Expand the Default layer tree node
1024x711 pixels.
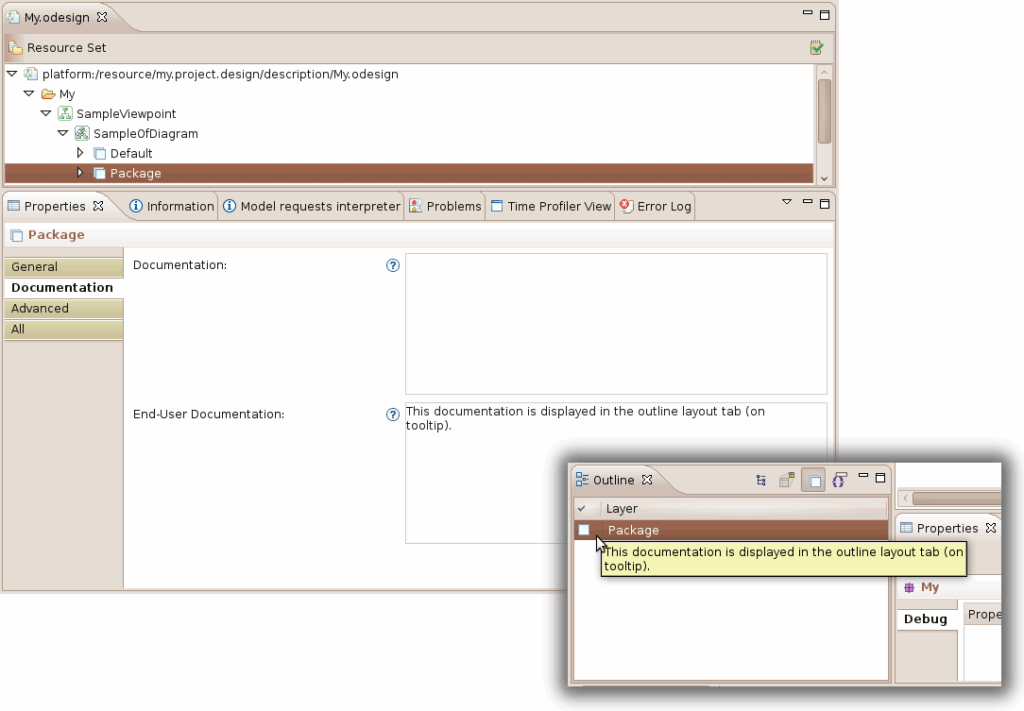click(x=81, y=153)
